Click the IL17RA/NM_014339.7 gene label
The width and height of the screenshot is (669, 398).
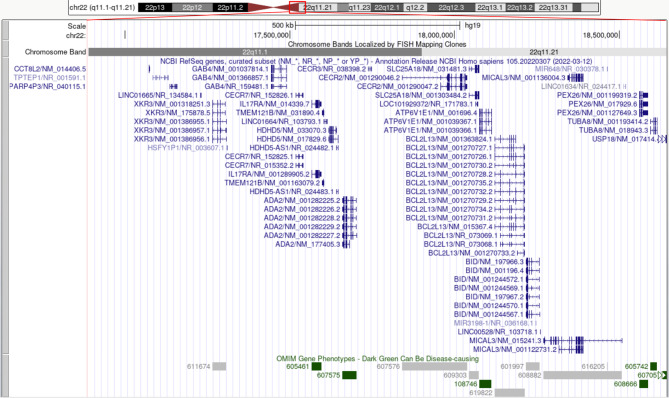(x=274, y=104)
